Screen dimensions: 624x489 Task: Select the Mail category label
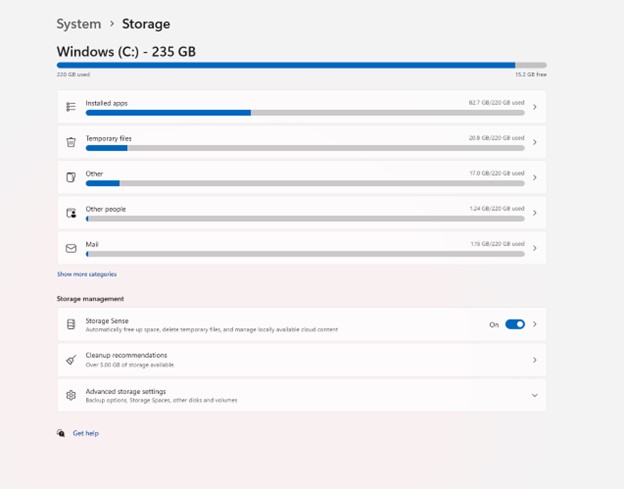tap(92, 244)
